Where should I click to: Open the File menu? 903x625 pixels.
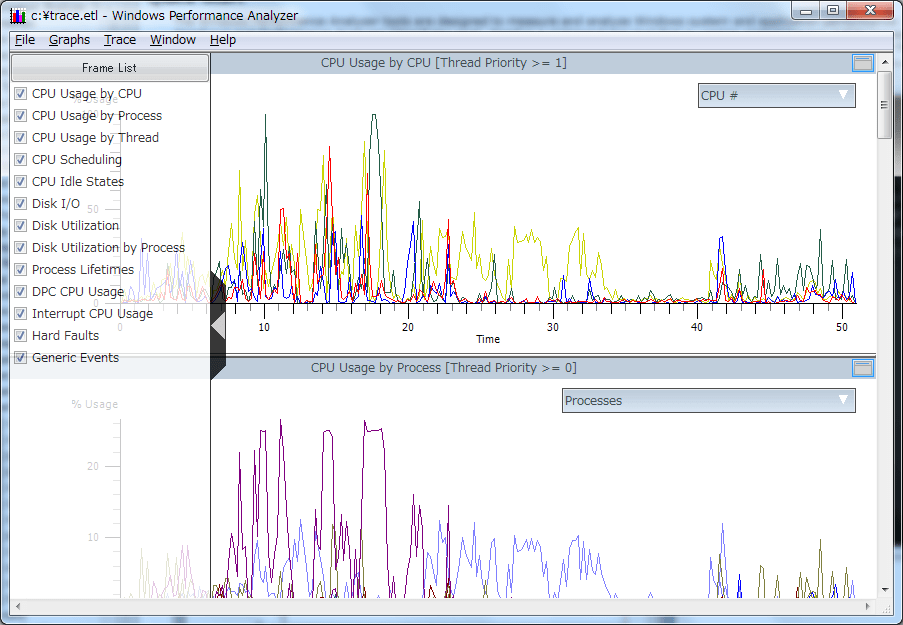tap(25, 40)
